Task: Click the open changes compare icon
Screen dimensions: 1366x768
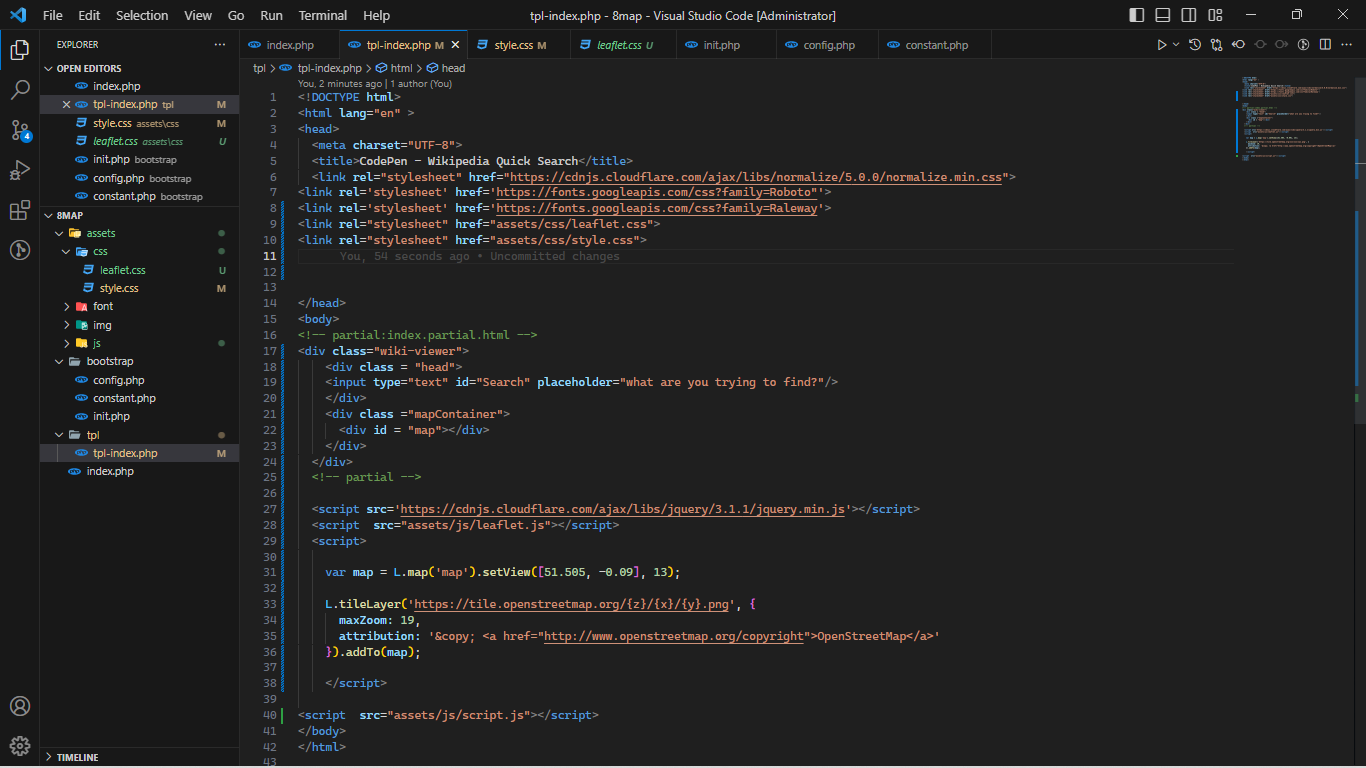Action: (x=1216, y=45)
